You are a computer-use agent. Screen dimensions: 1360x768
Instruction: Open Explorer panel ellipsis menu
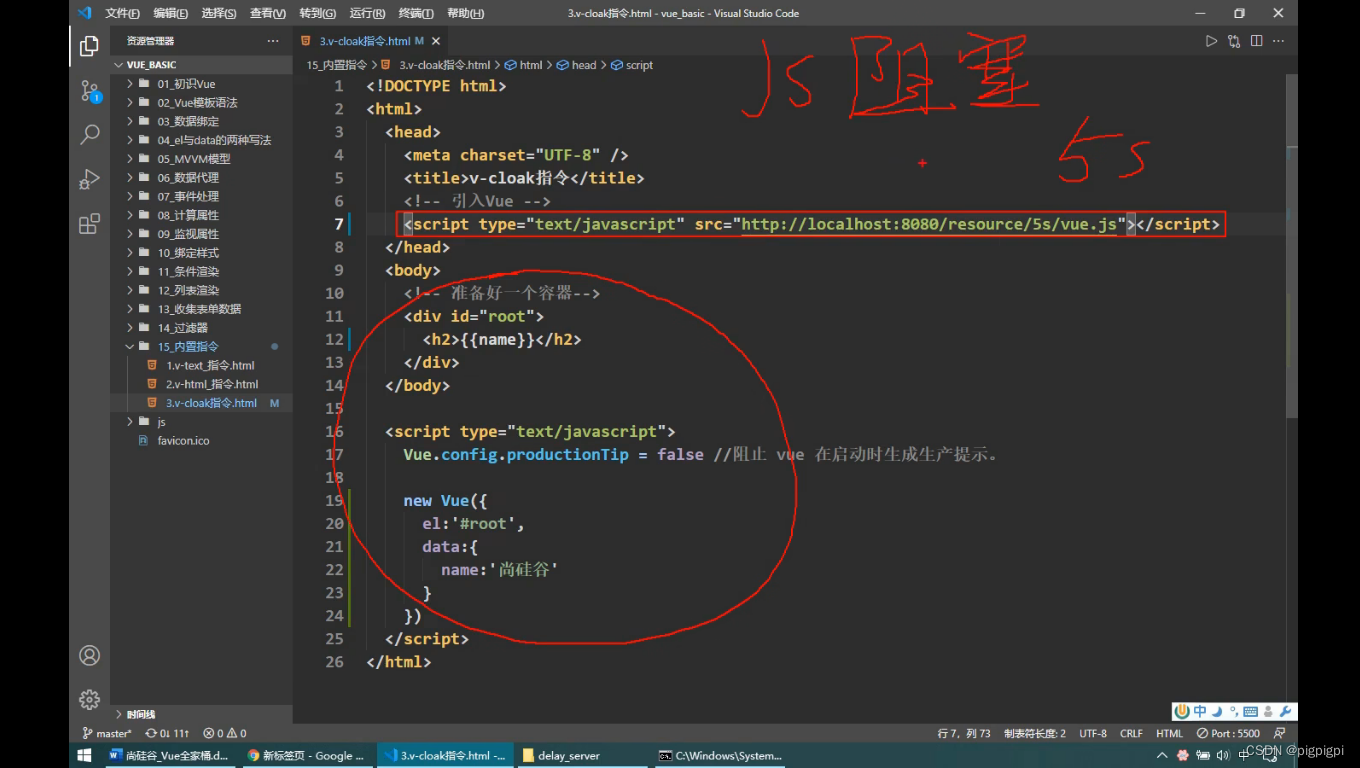click(273, 41)
